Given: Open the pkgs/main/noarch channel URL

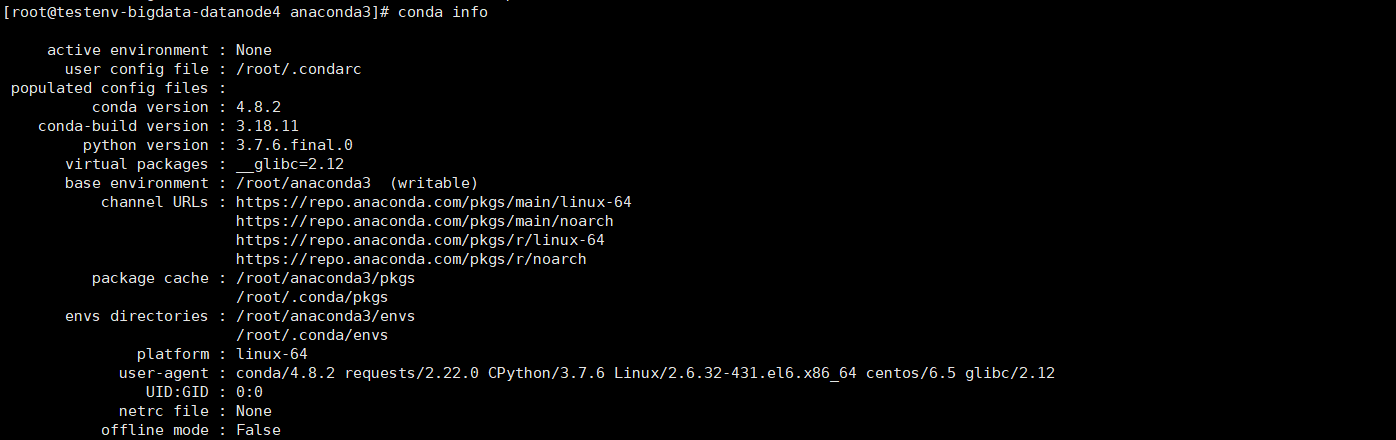Looking at the screenshot, I should [424, 221].
